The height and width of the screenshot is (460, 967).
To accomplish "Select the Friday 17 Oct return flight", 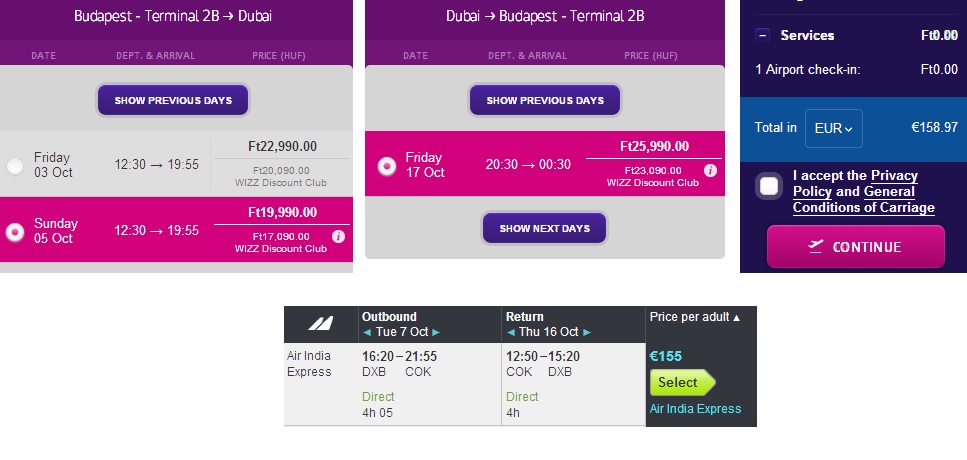I will [x=386, y=166].
